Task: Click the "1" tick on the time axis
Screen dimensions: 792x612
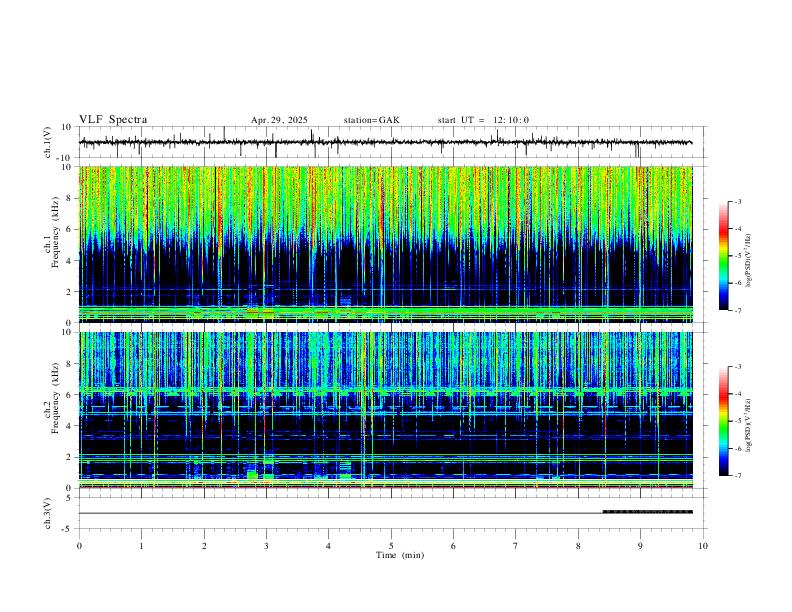Action: pyautogui.click(x=141, y=546)
